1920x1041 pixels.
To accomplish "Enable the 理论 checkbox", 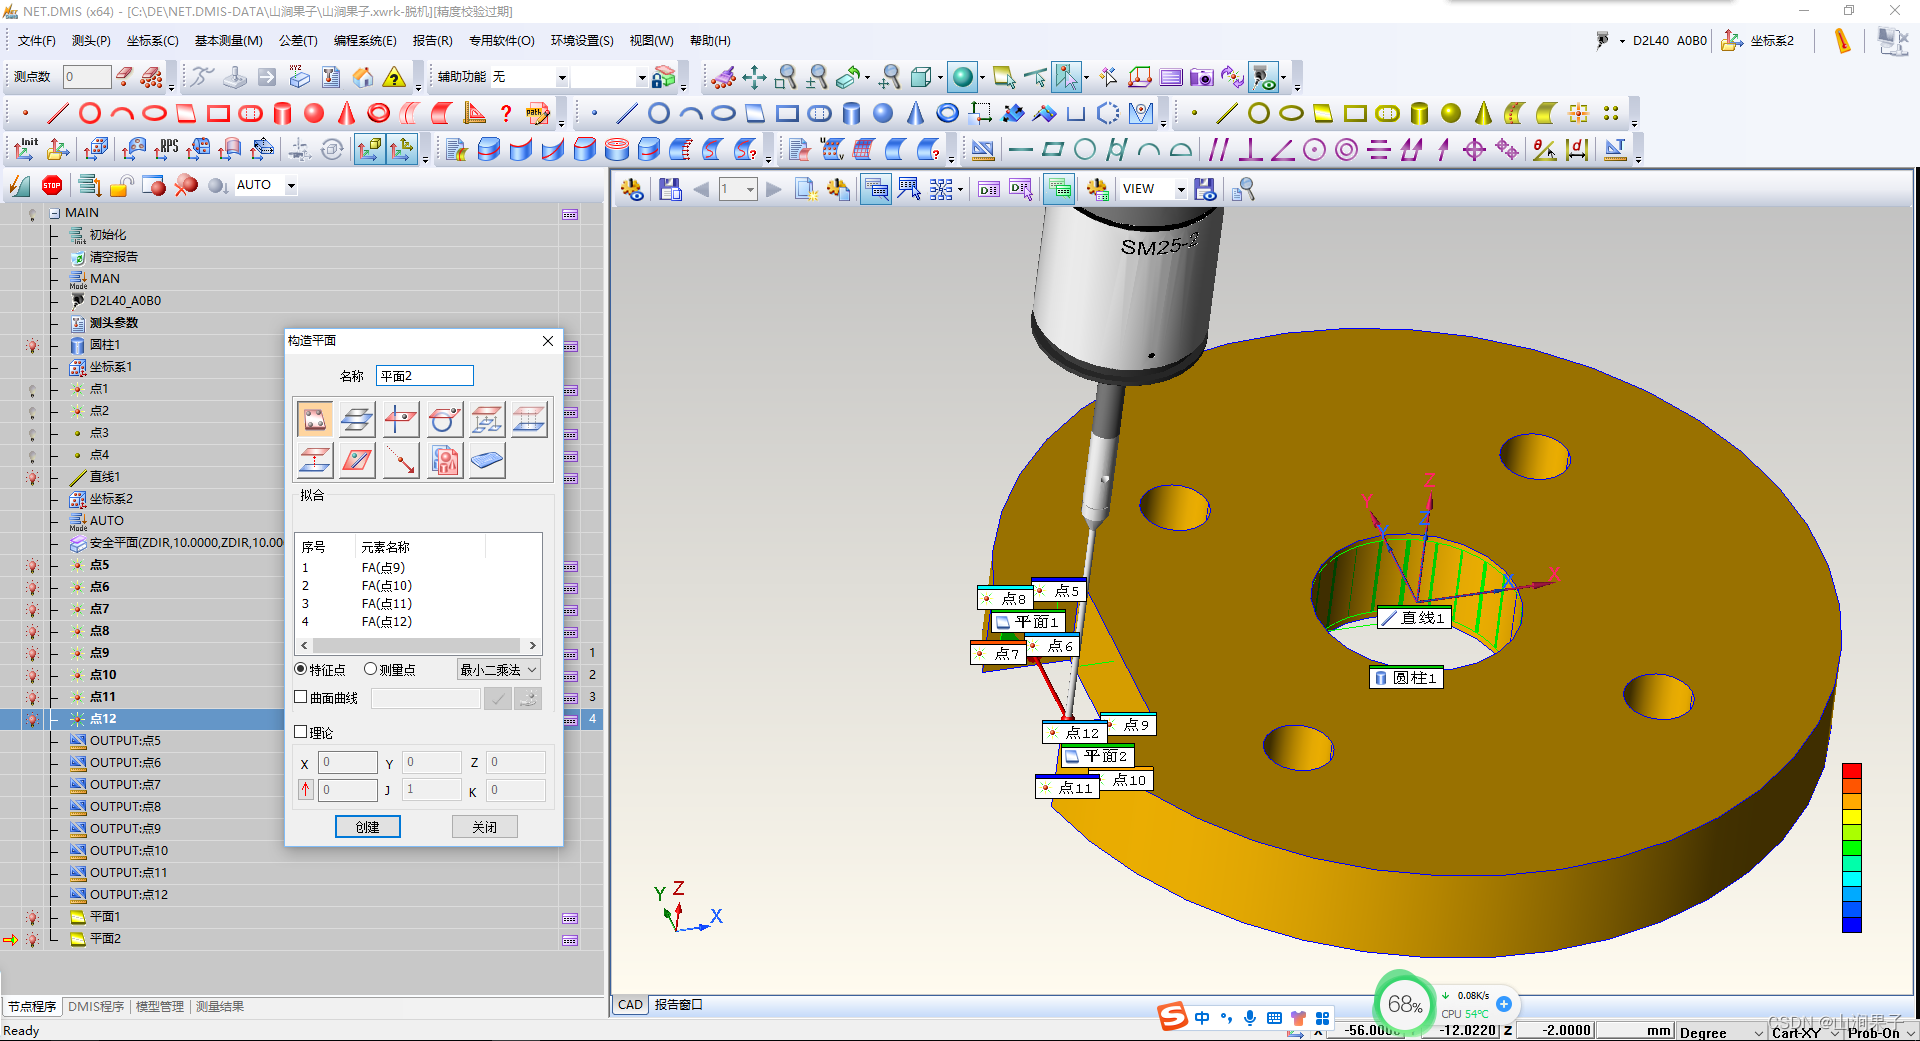I will click(x=301, y=732).
